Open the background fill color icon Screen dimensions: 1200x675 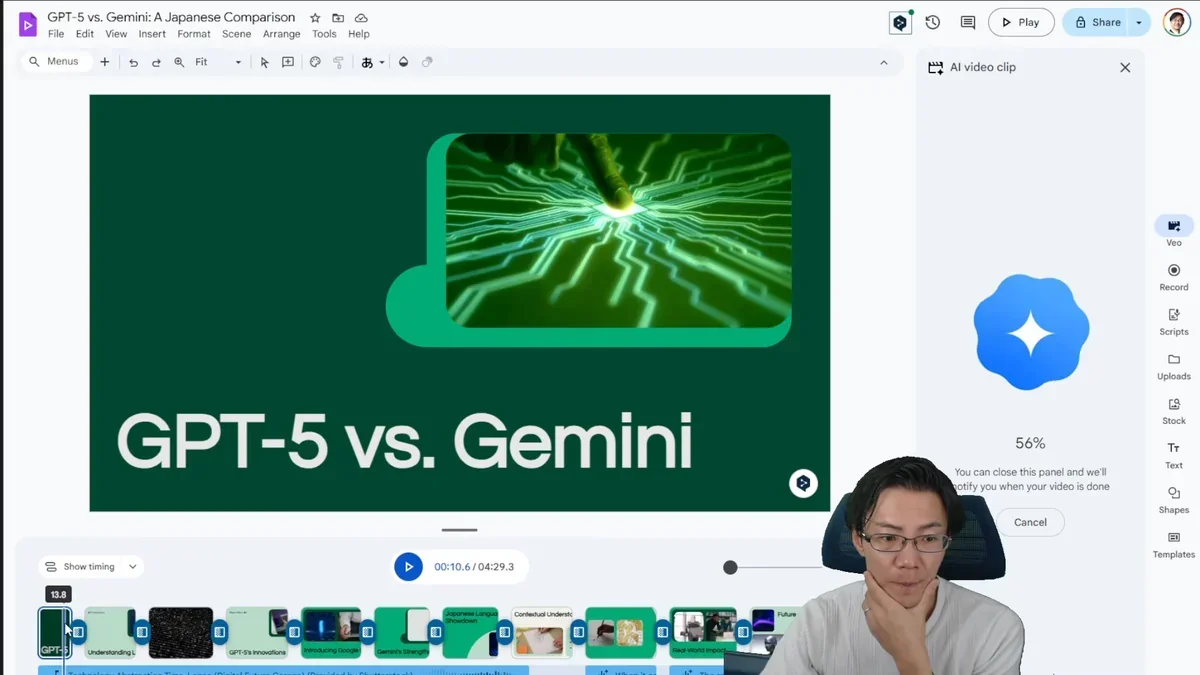click(403, 62)
